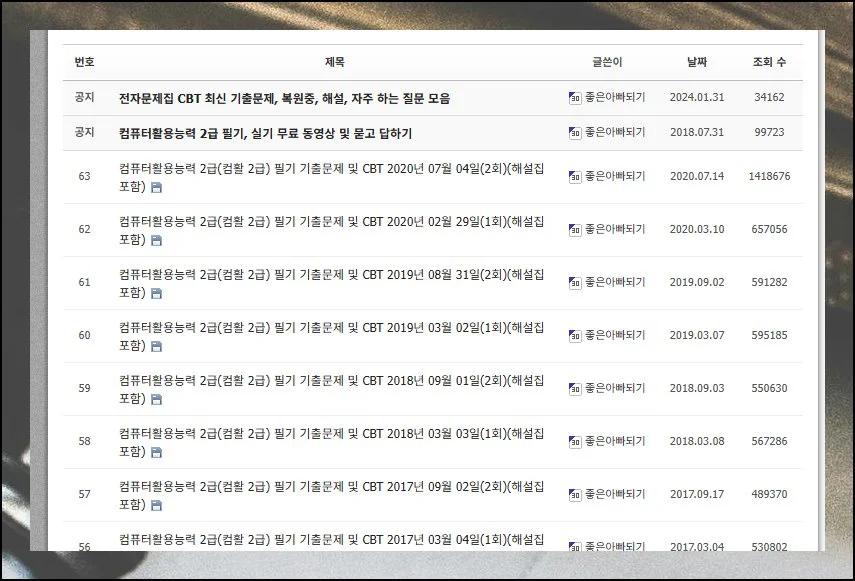The height and width of the screenshot is (581, 855).
Task: Click author level badge icon on post 63
Action: pos(574,177)
